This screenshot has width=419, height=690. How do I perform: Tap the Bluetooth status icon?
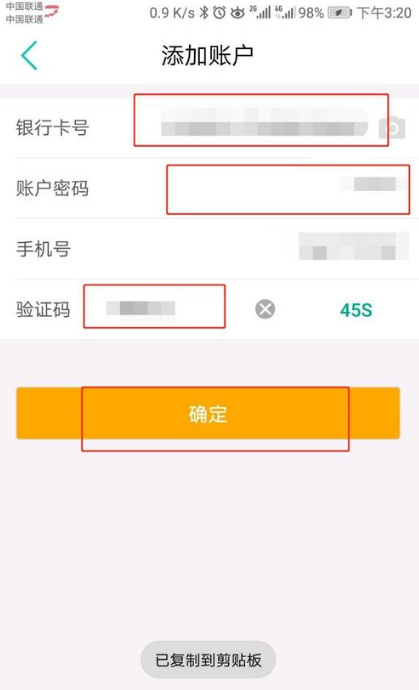click(204, 13)
